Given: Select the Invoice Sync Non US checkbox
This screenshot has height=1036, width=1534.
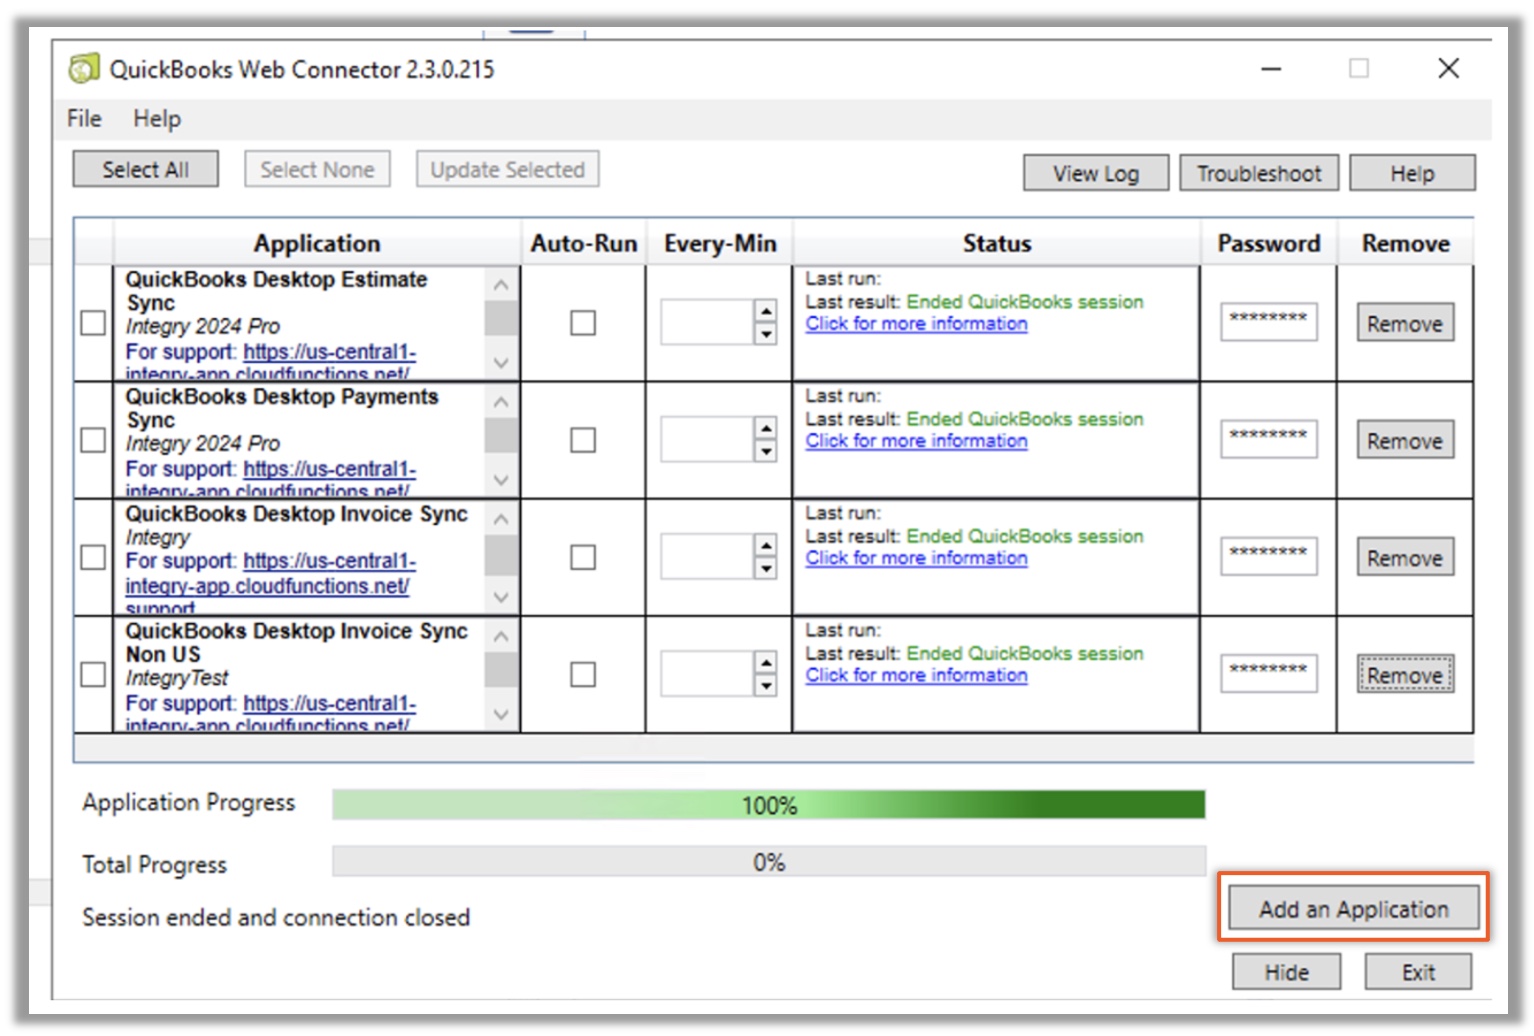Looking at the screenshot, I should coord(93,675).
